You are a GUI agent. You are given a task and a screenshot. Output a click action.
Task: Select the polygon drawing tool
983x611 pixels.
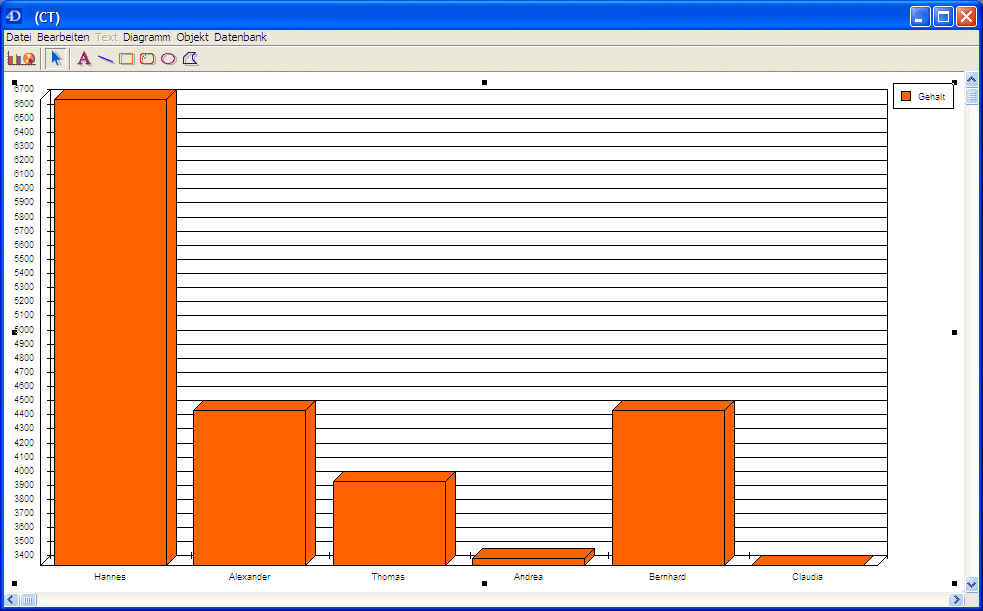190,59
